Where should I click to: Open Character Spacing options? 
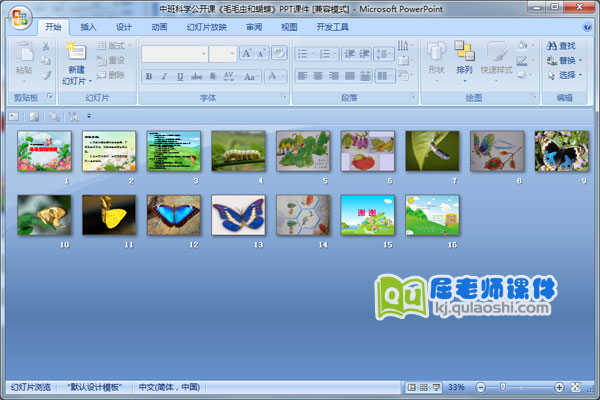(231, 76)
